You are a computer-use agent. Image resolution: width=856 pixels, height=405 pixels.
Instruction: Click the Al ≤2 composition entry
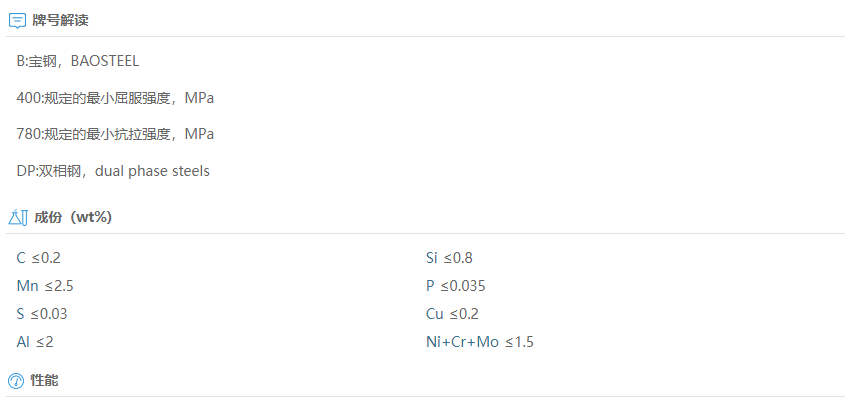tap(35, 342)
